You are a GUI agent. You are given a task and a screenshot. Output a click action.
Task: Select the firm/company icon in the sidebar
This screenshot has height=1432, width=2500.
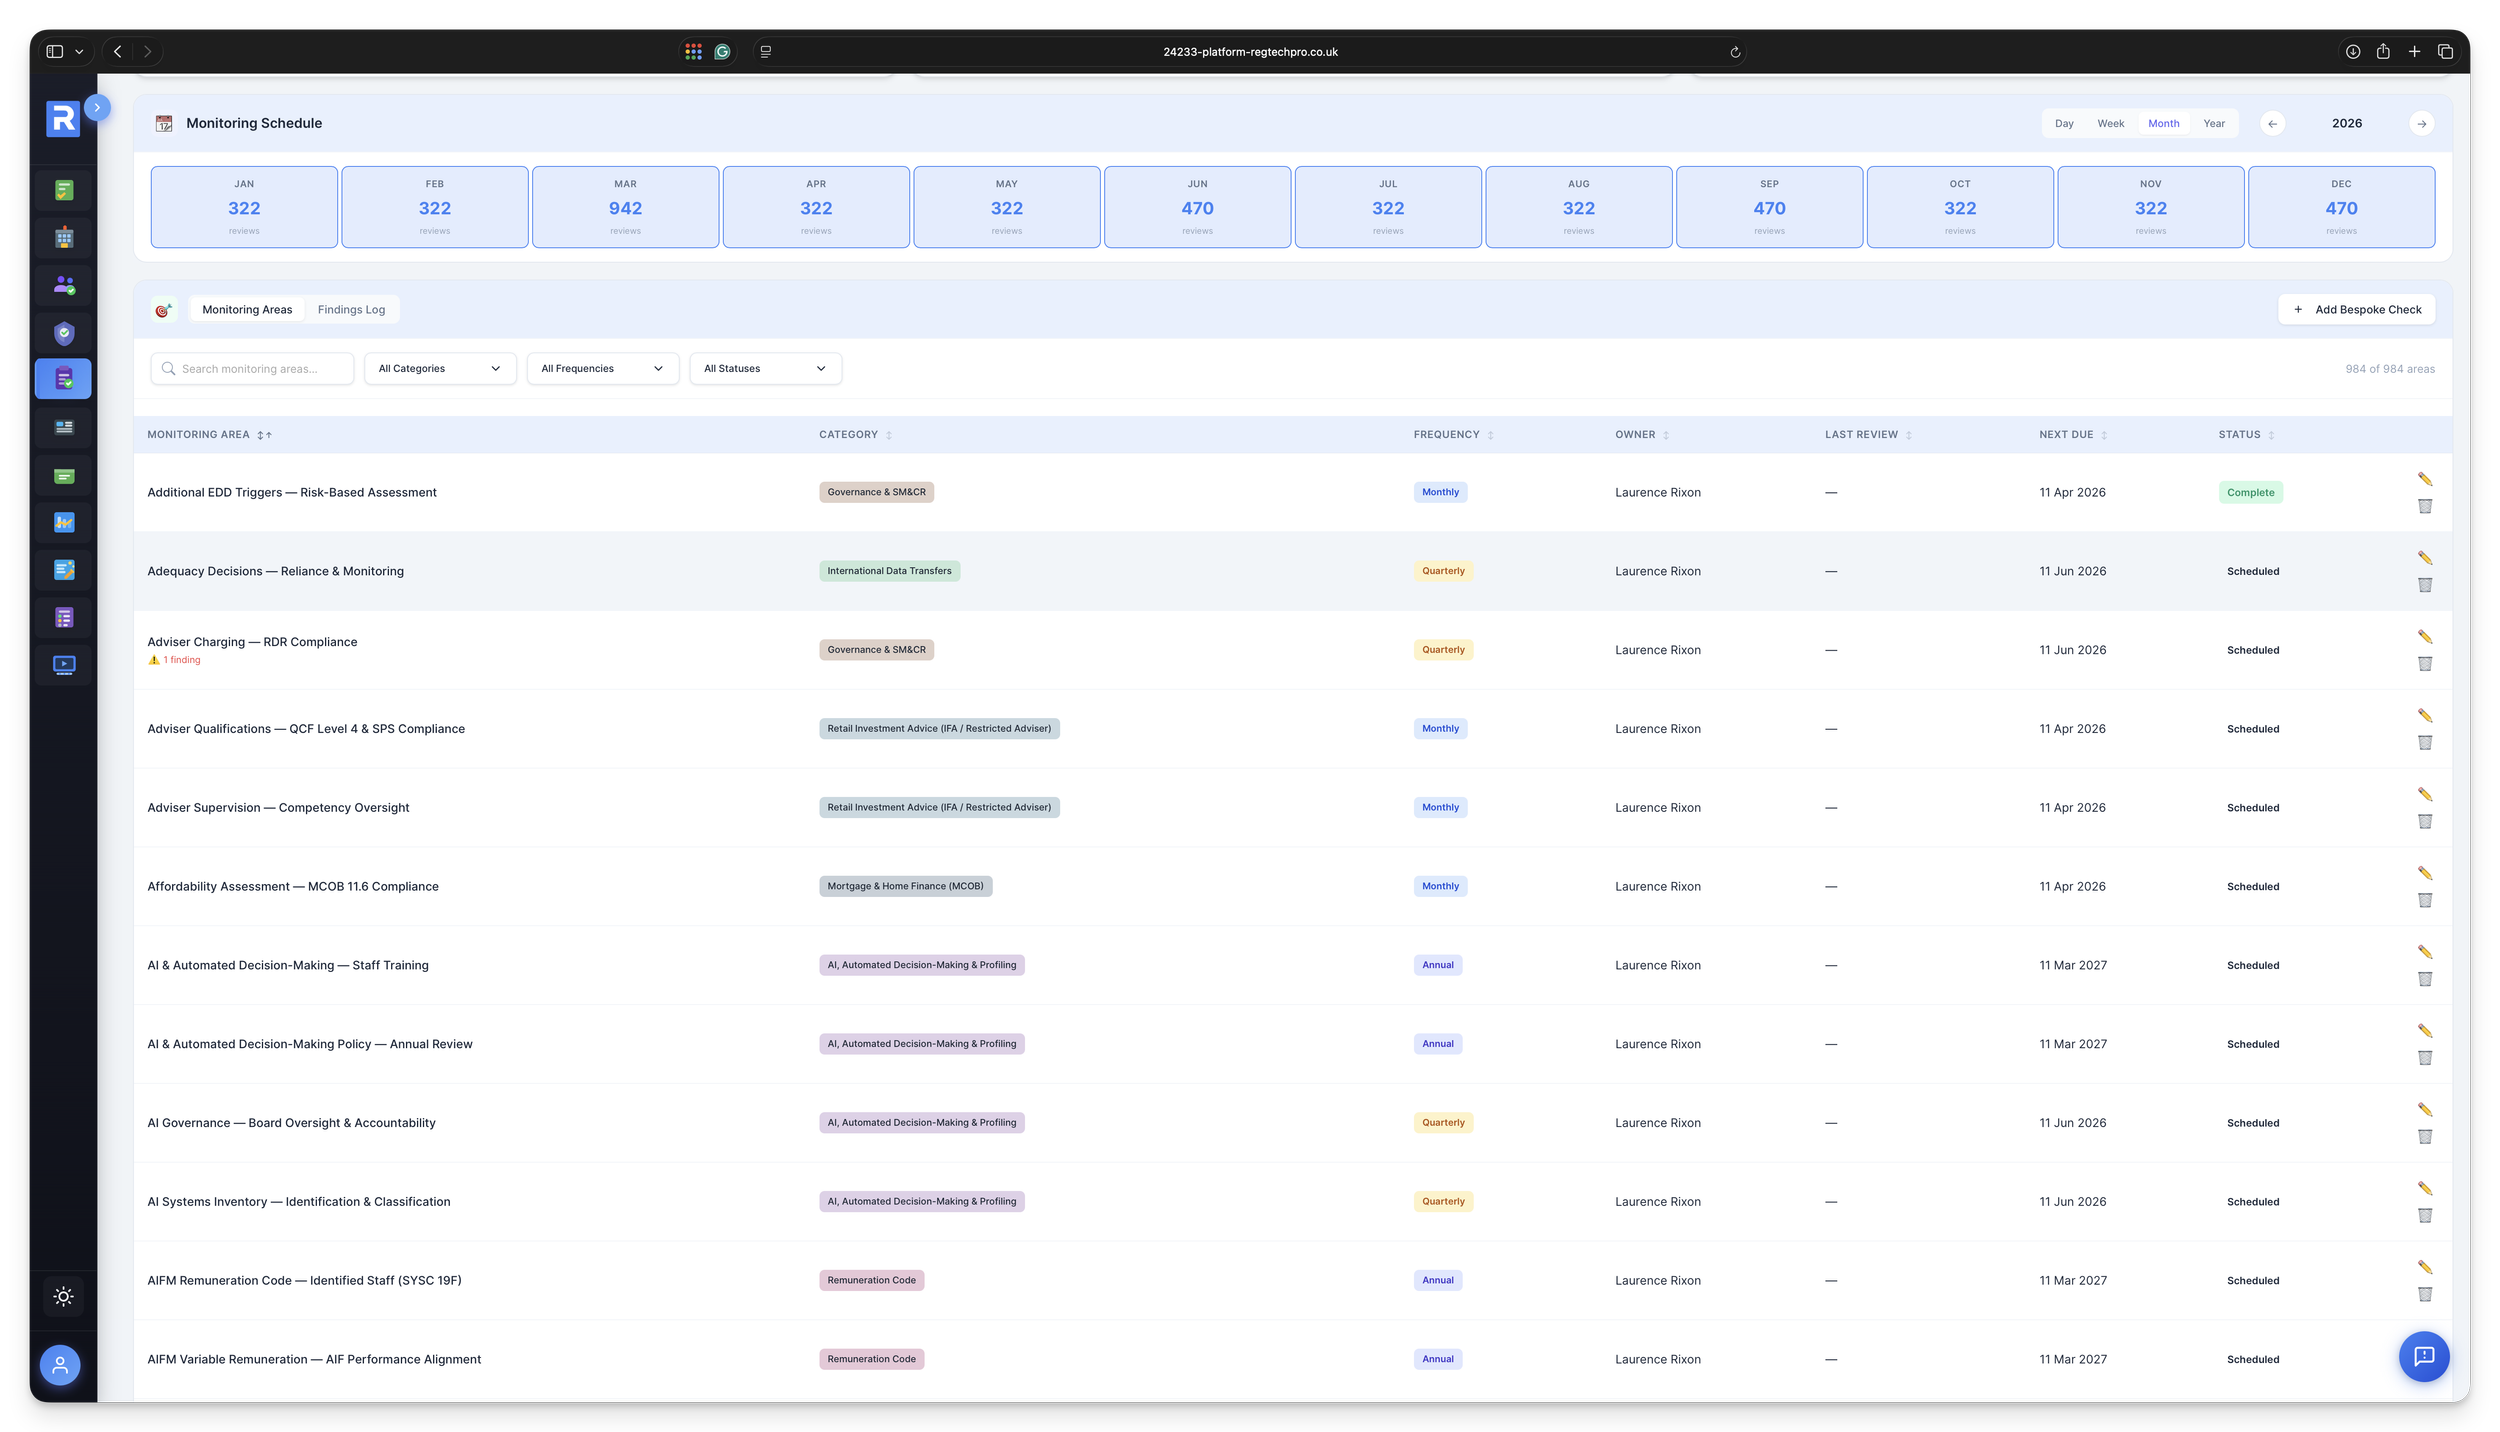coord(63,237)
